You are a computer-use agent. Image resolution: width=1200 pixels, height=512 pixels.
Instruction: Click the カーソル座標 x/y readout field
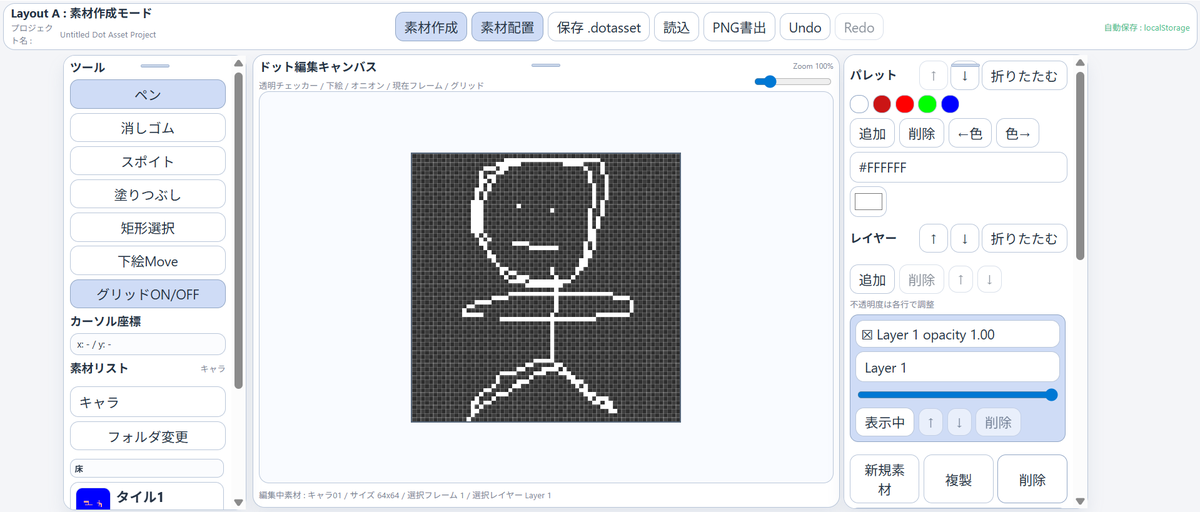[x=148, y=344]
